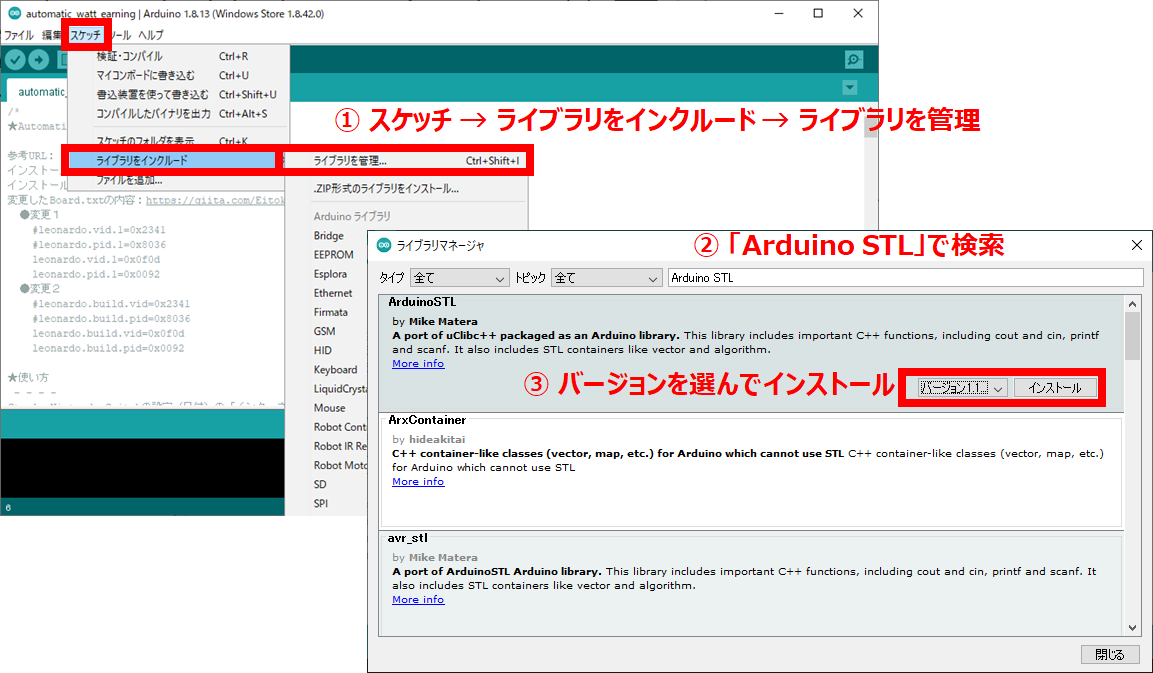The image size is (1153, 673).
Task: Open the tab options dropdown arrow
Action: [x=849, y=88]
